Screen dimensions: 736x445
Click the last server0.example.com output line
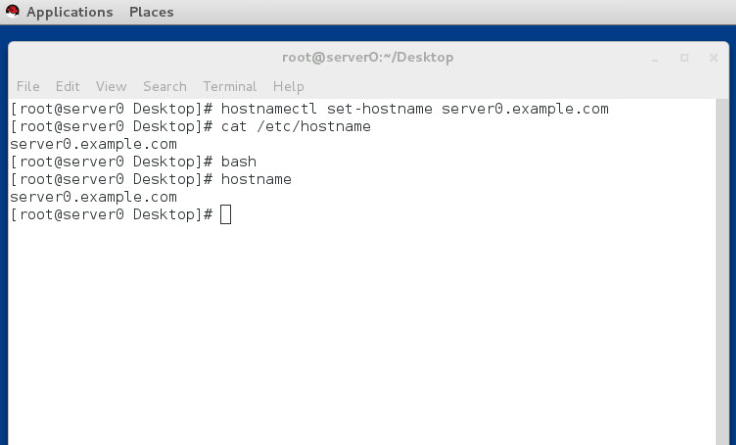93,197
